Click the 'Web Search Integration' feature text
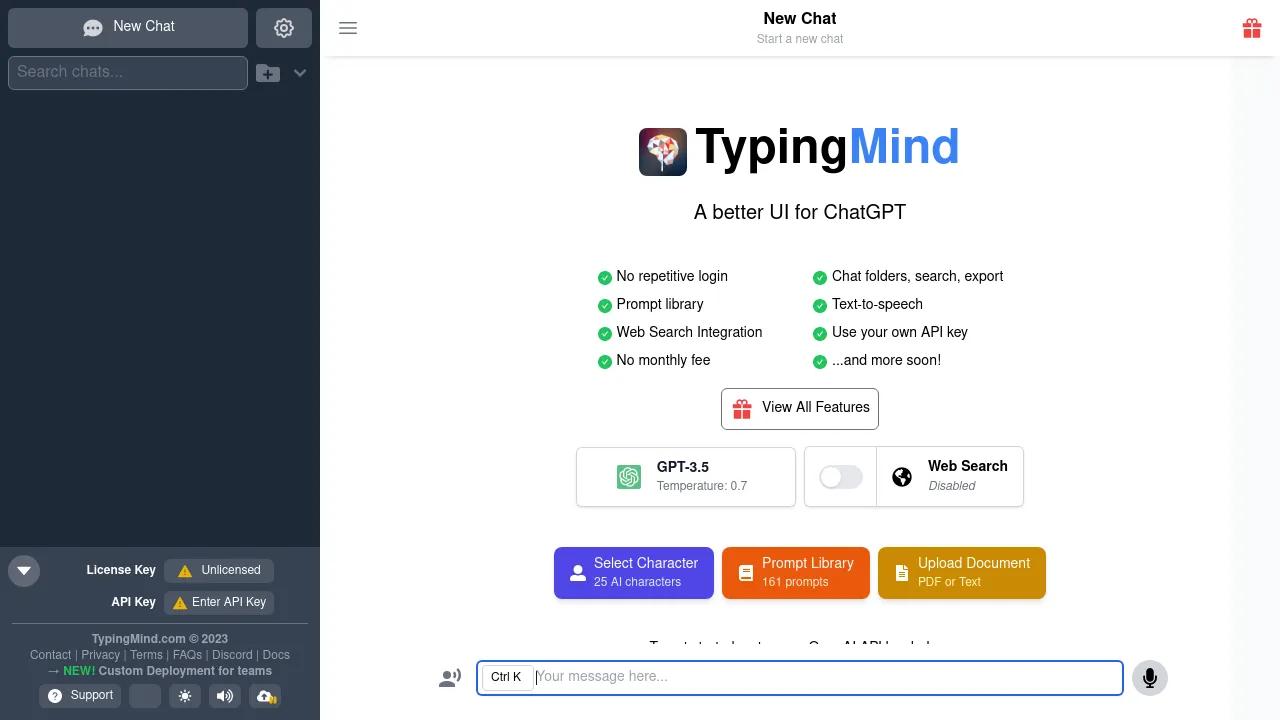 689,332
